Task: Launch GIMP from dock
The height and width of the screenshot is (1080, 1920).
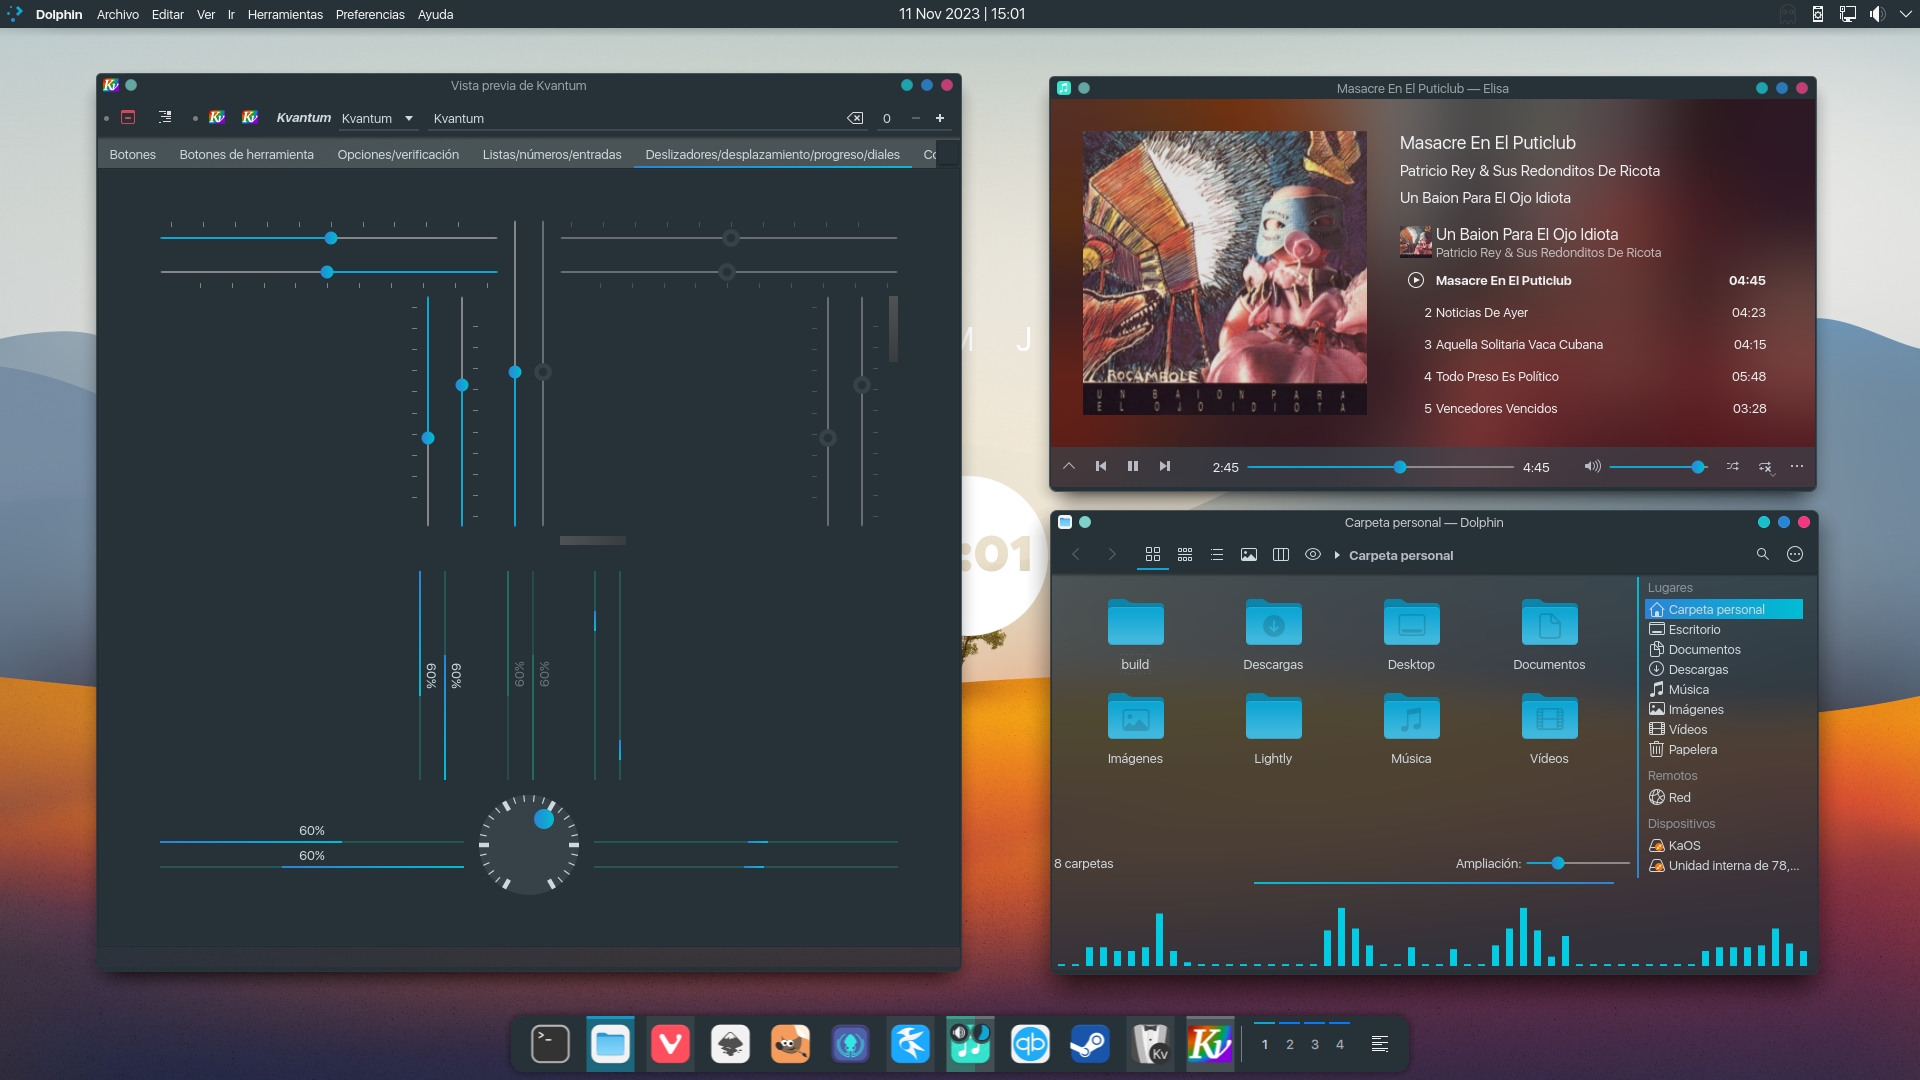Action: coord(790,1044)
